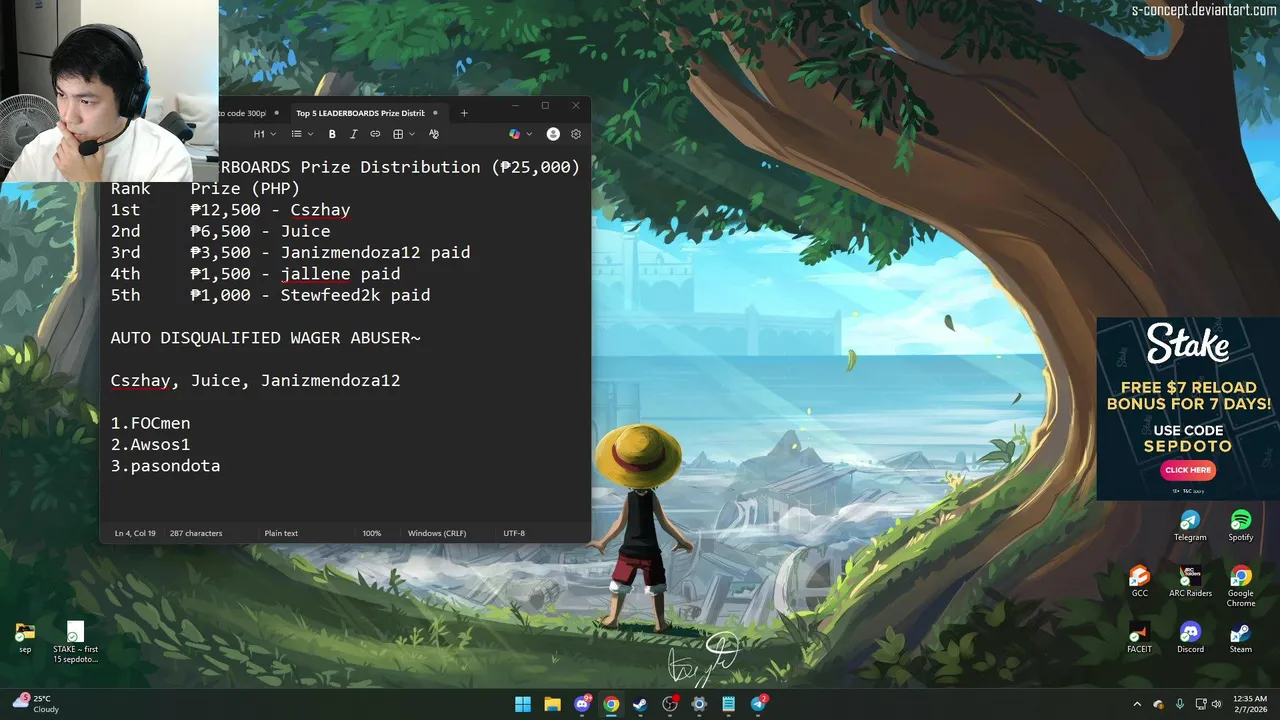Open Spotify desktop shortcut
Viewport: 1280px width, 720px height.
point(1241,526)
